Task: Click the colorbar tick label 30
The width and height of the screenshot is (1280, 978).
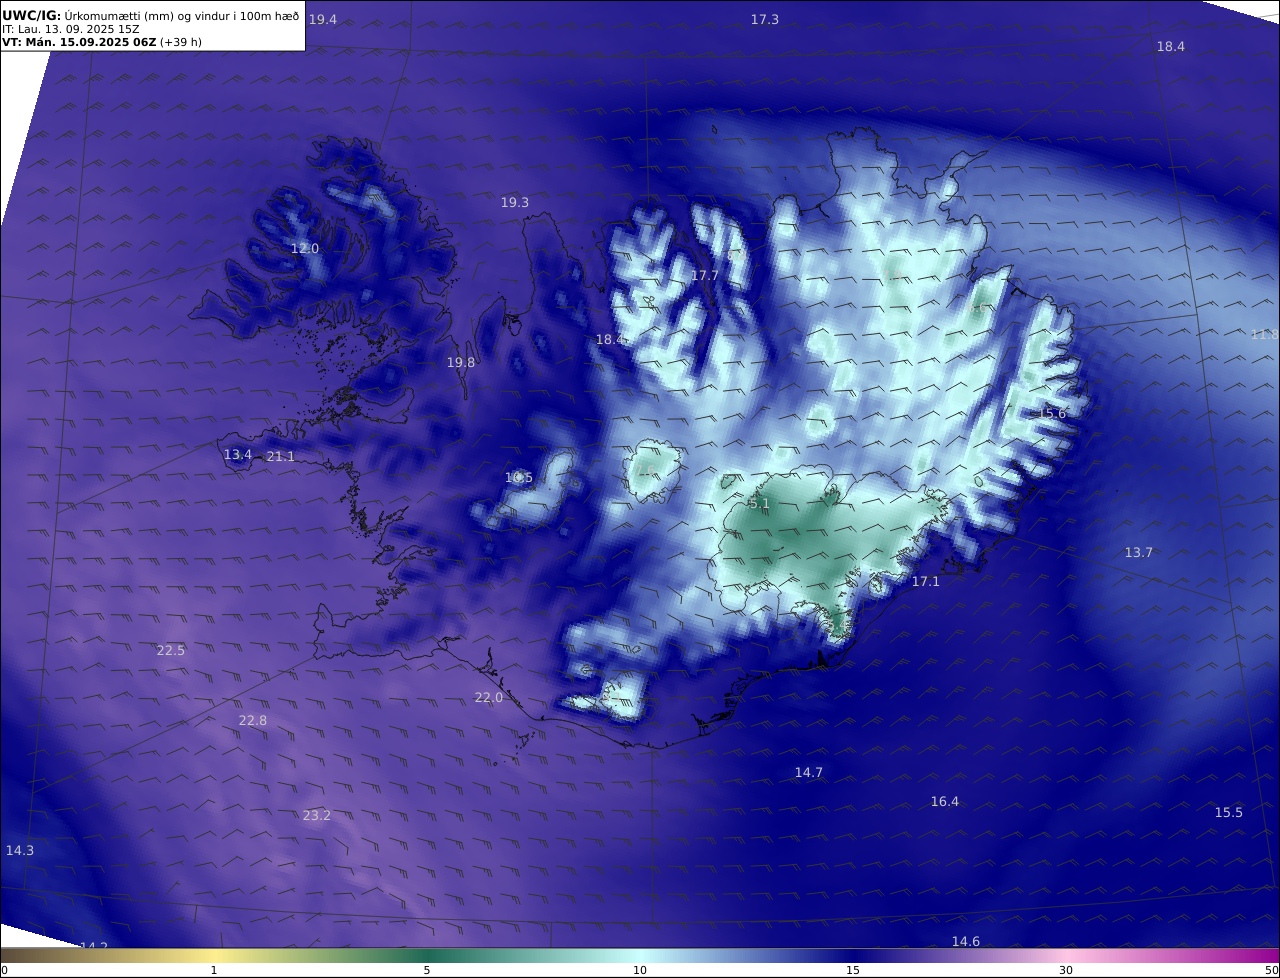Action: (x=1066, y=970)
